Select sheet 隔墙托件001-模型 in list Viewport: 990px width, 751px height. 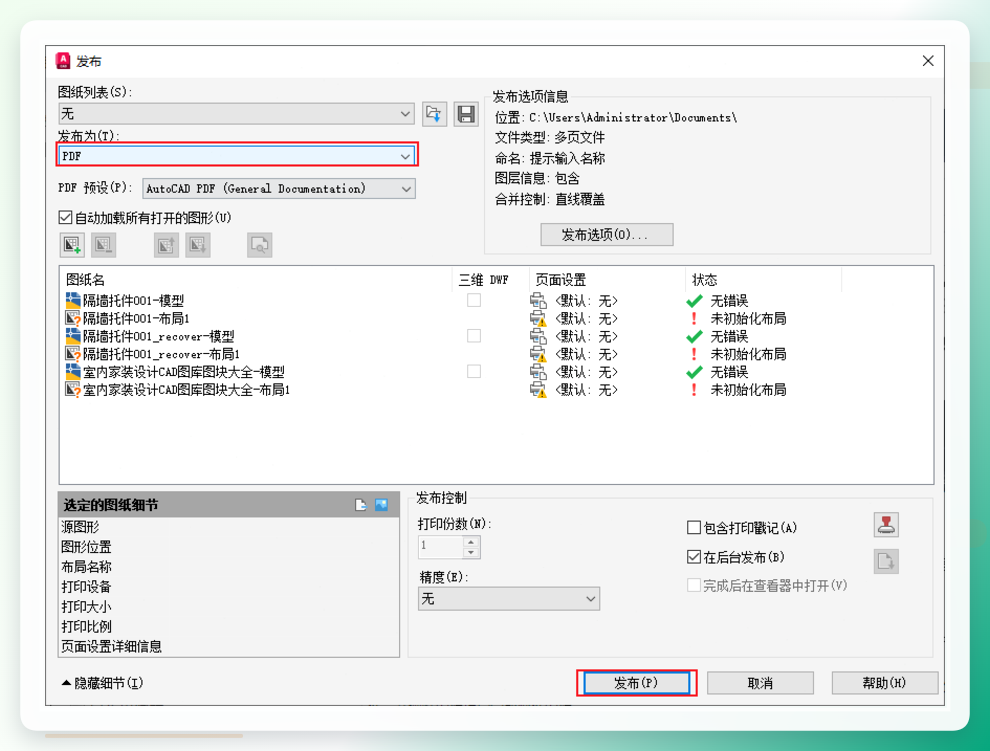(x=133, y=301)
